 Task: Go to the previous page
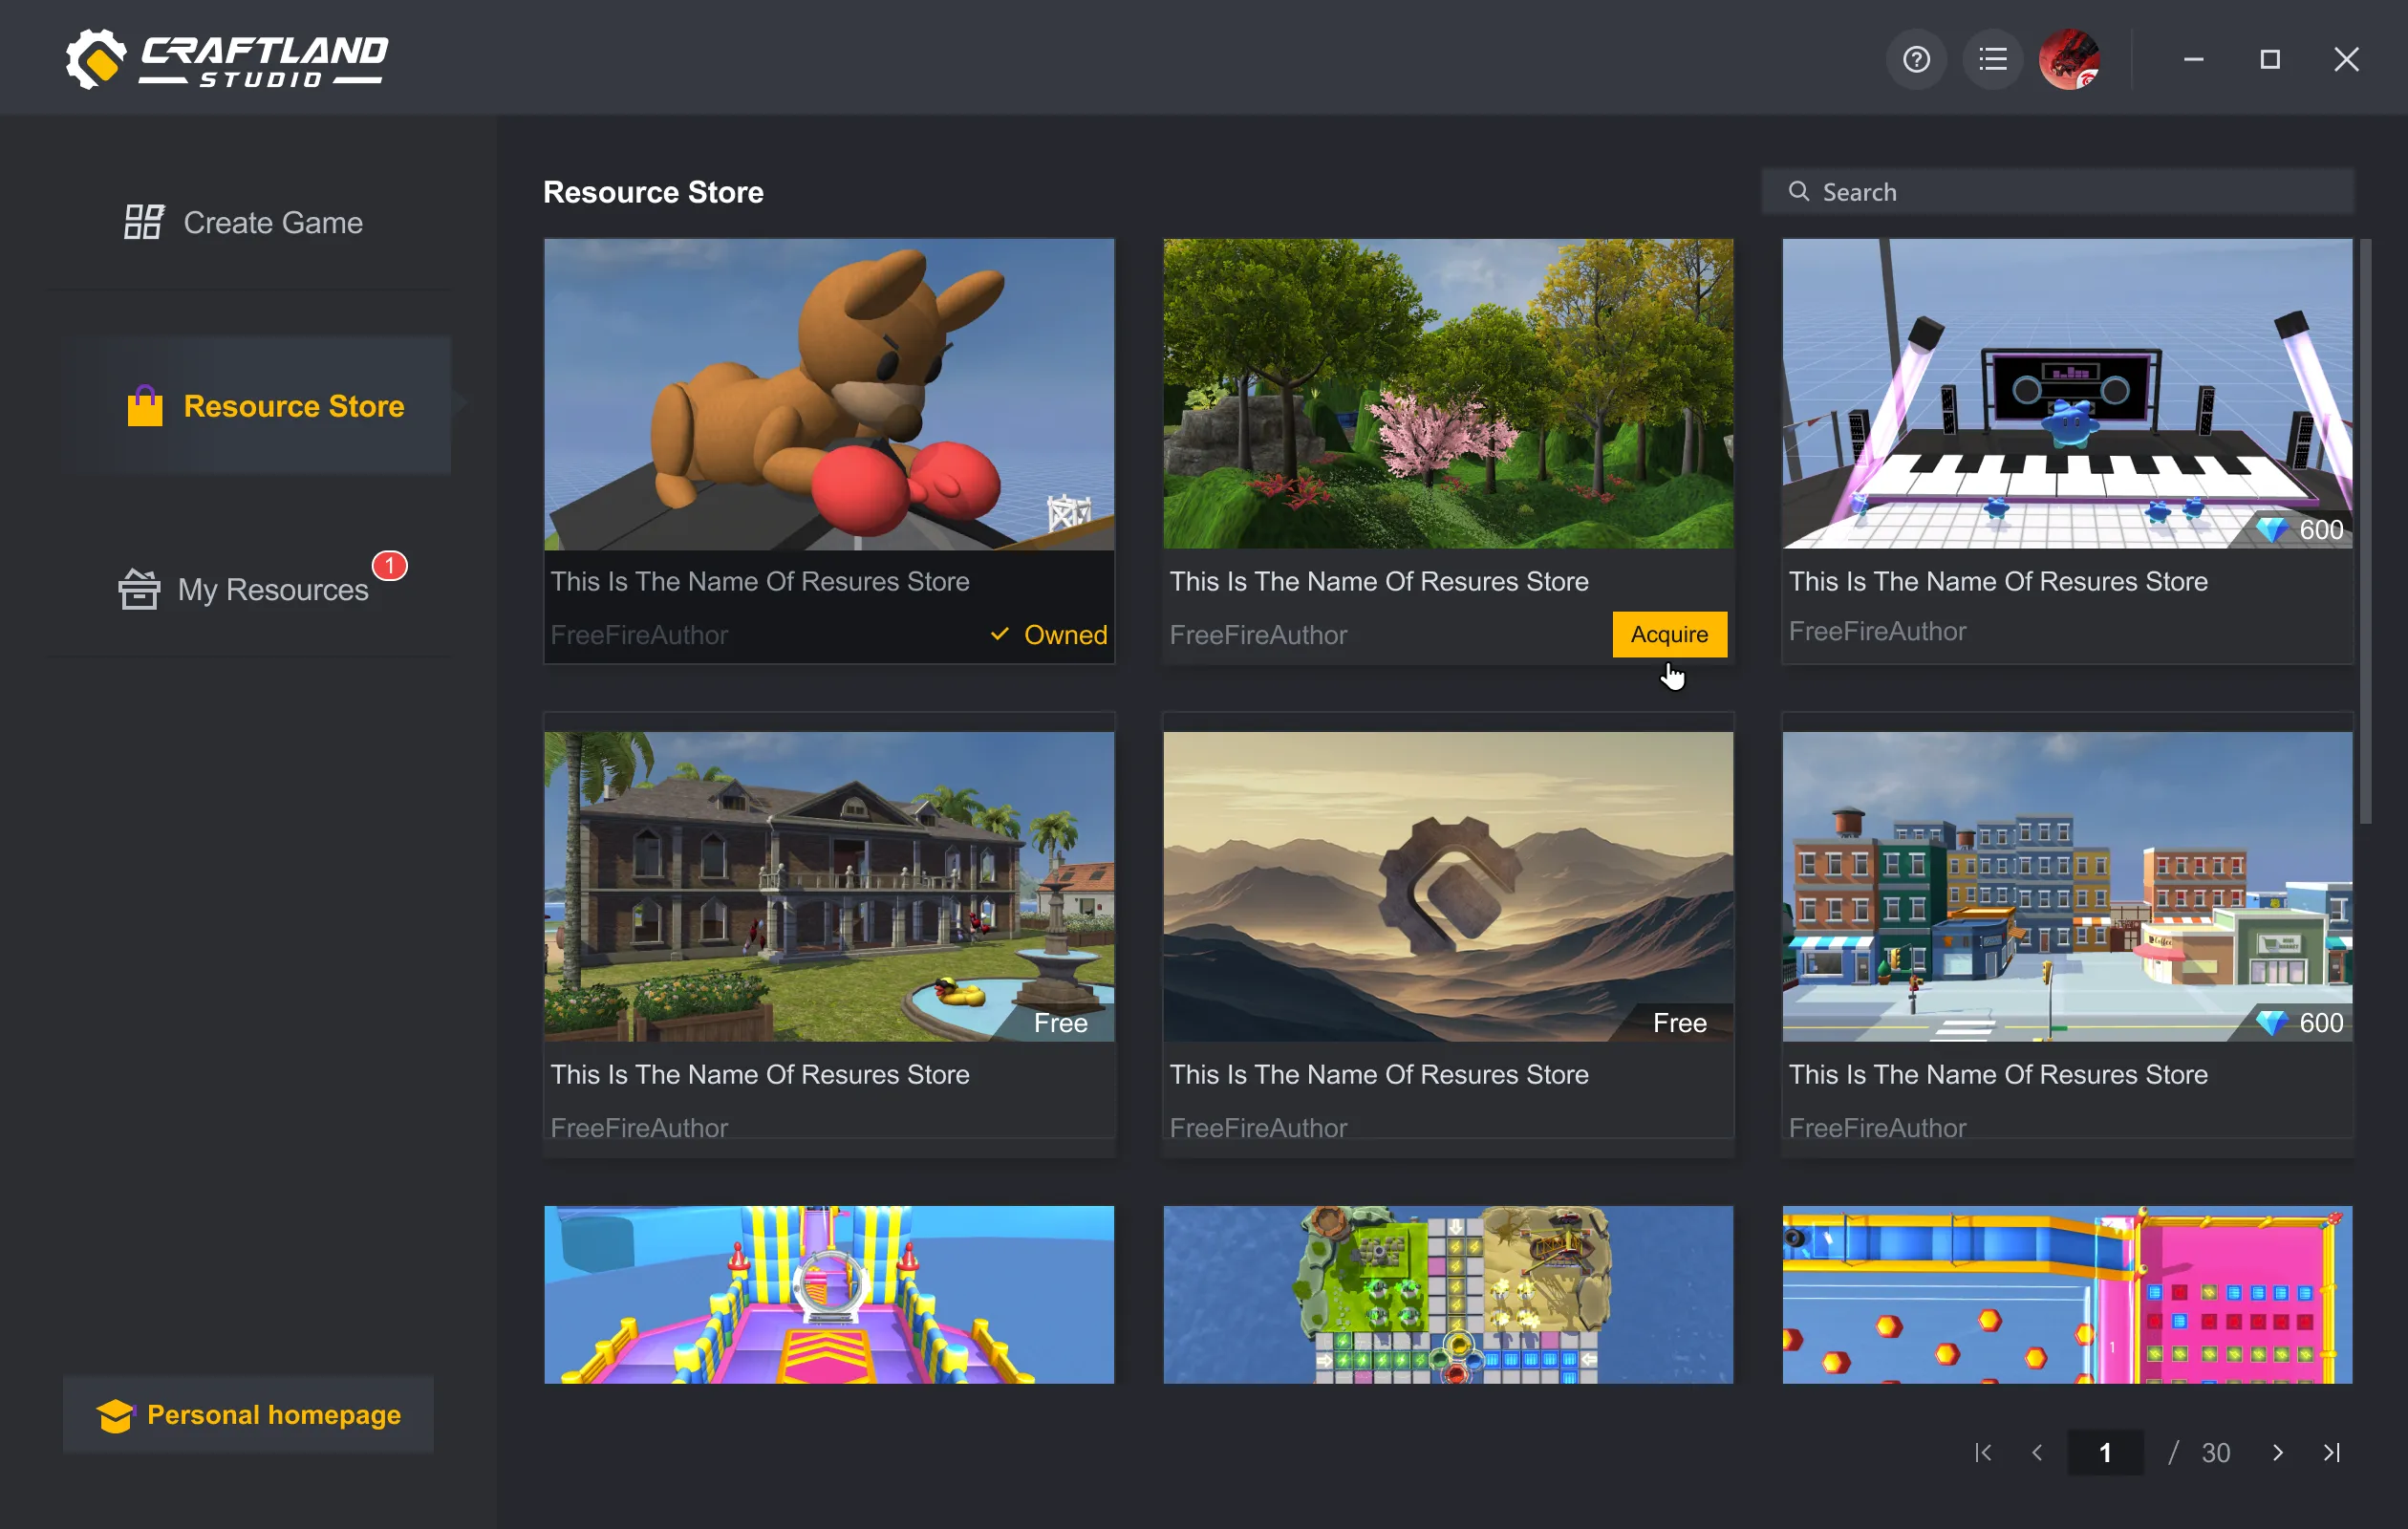[x=2037, y=1452]
